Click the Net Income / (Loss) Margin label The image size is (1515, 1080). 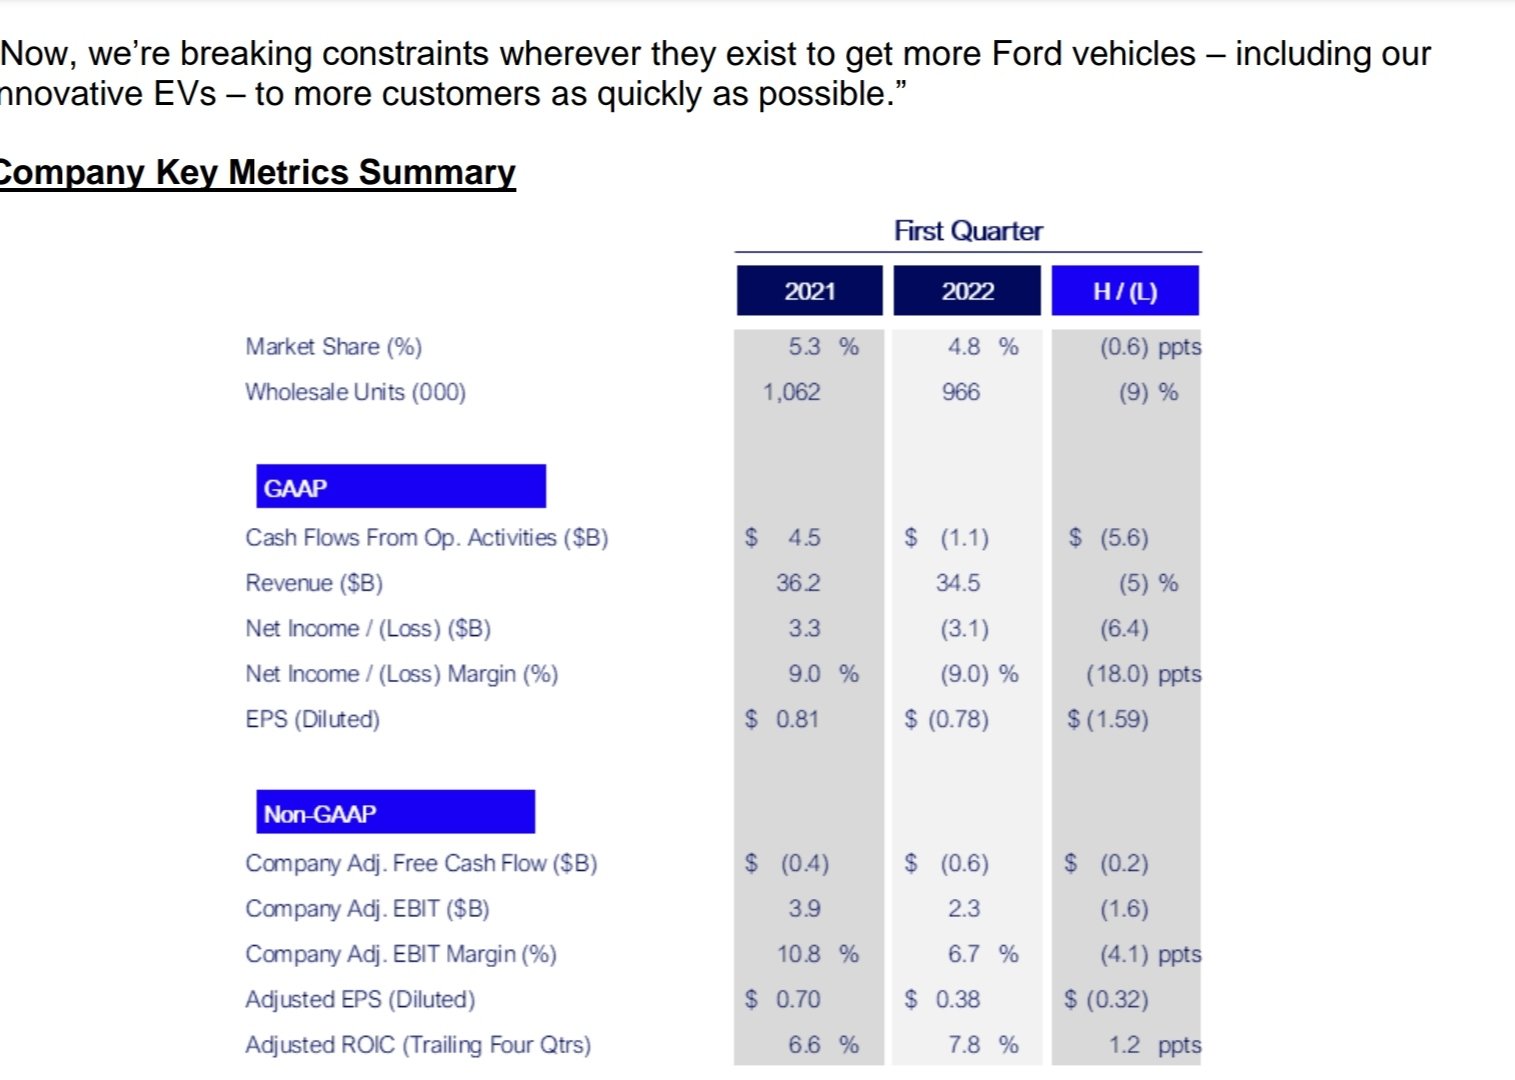click(401, 674)
